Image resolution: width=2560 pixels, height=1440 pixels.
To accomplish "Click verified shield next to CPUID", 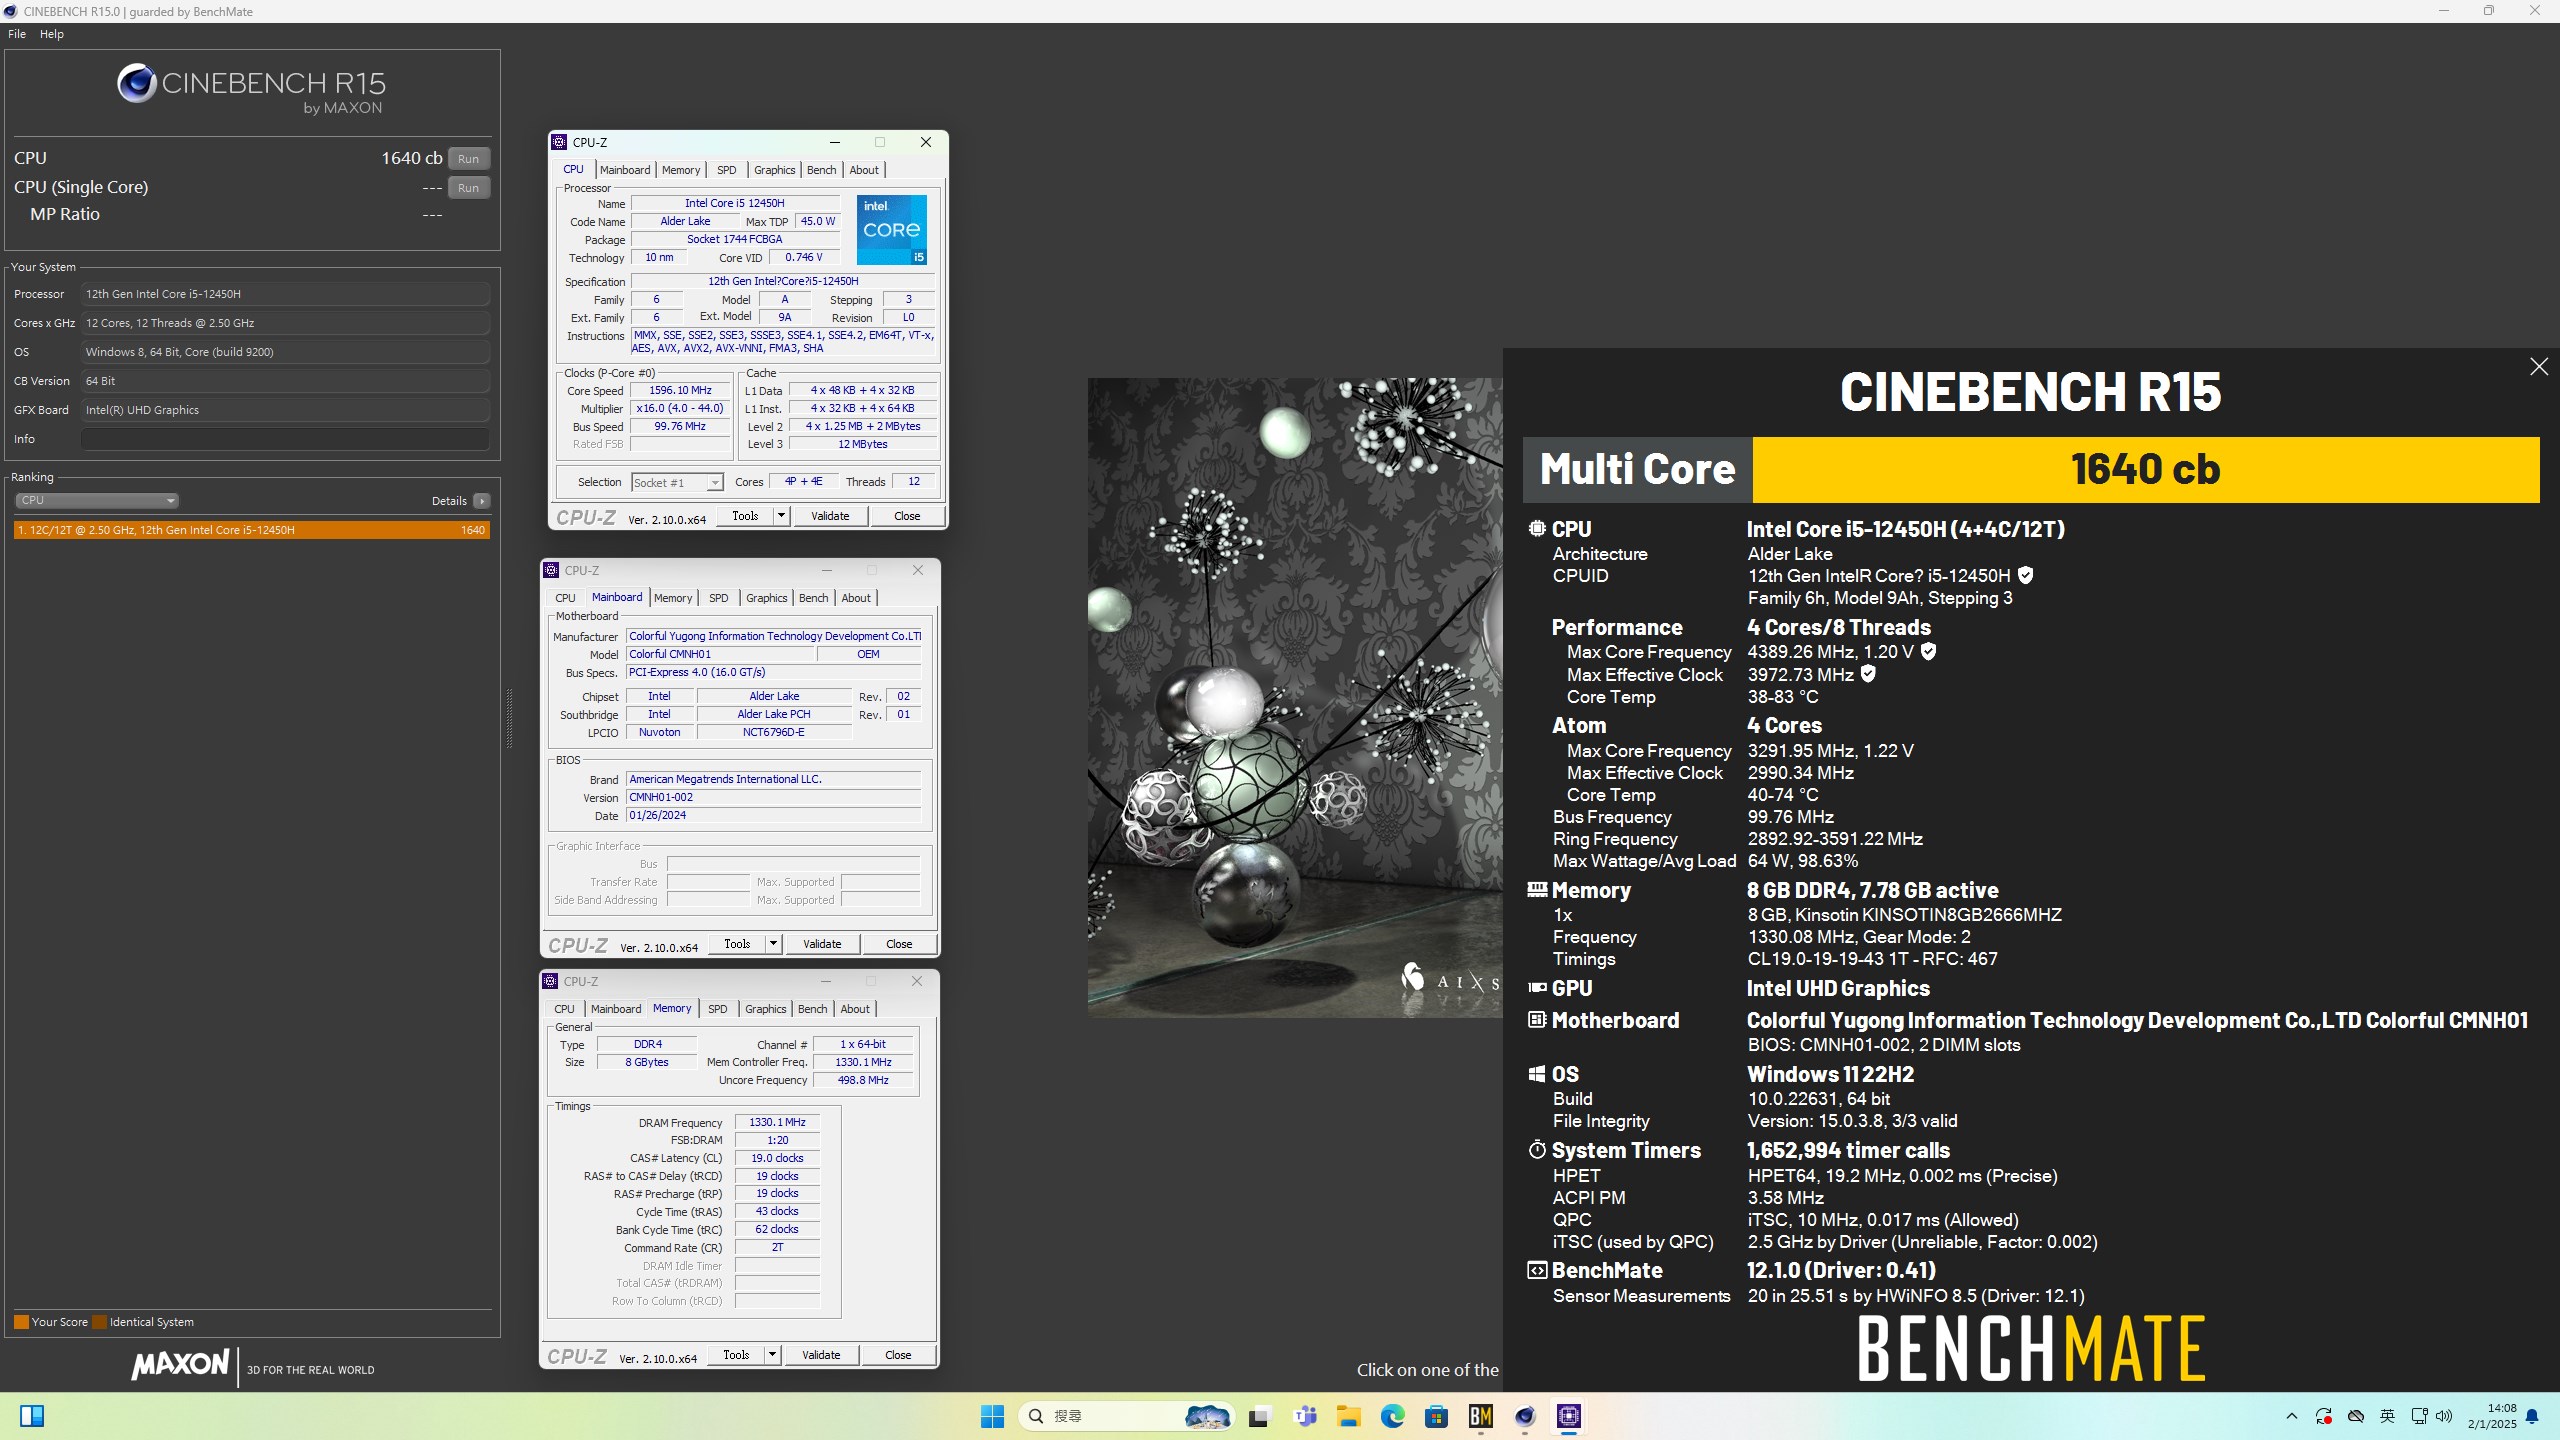I will (x=2026, y=575).
